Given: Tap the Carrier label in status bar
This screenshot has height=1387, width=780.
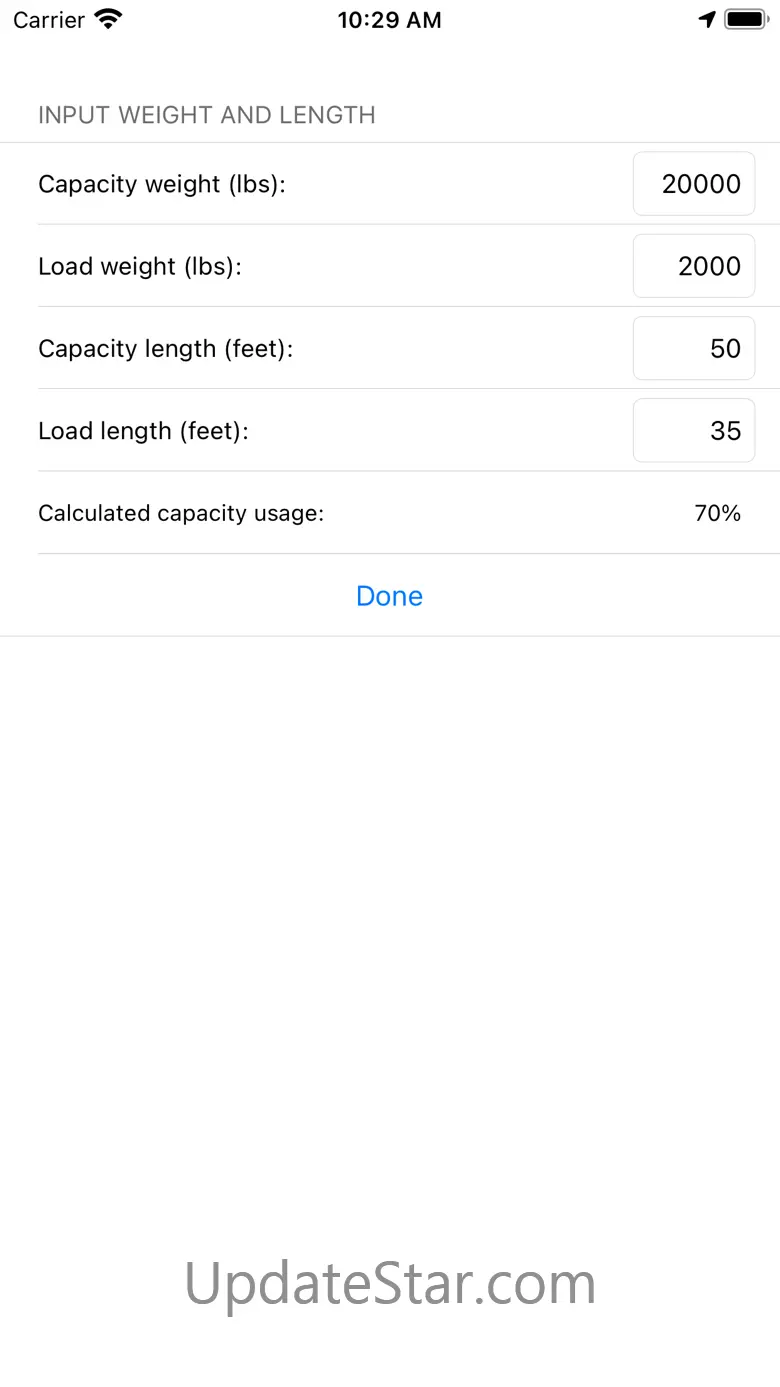Looking at the screenshot, I should [x=48, y=20].
